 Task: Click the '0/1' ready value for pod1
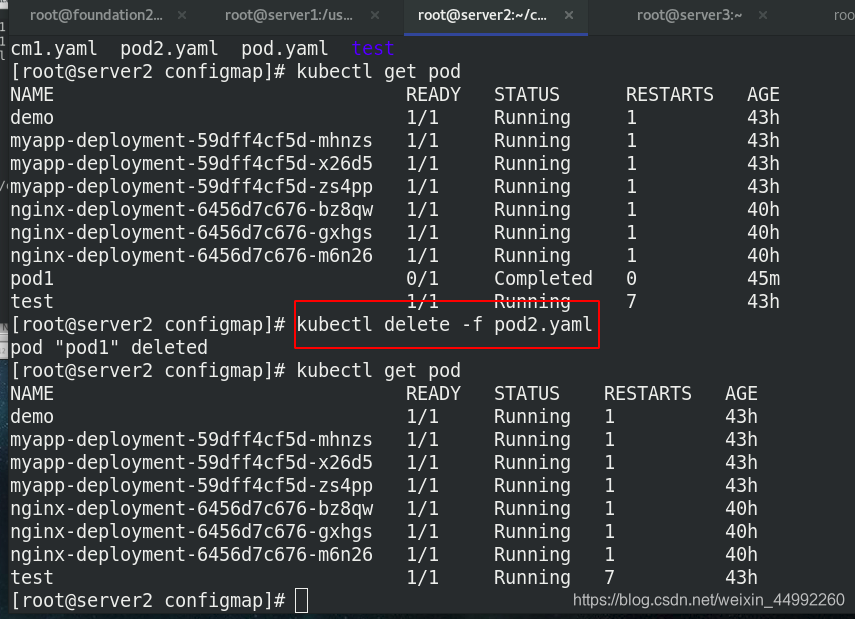422,279
